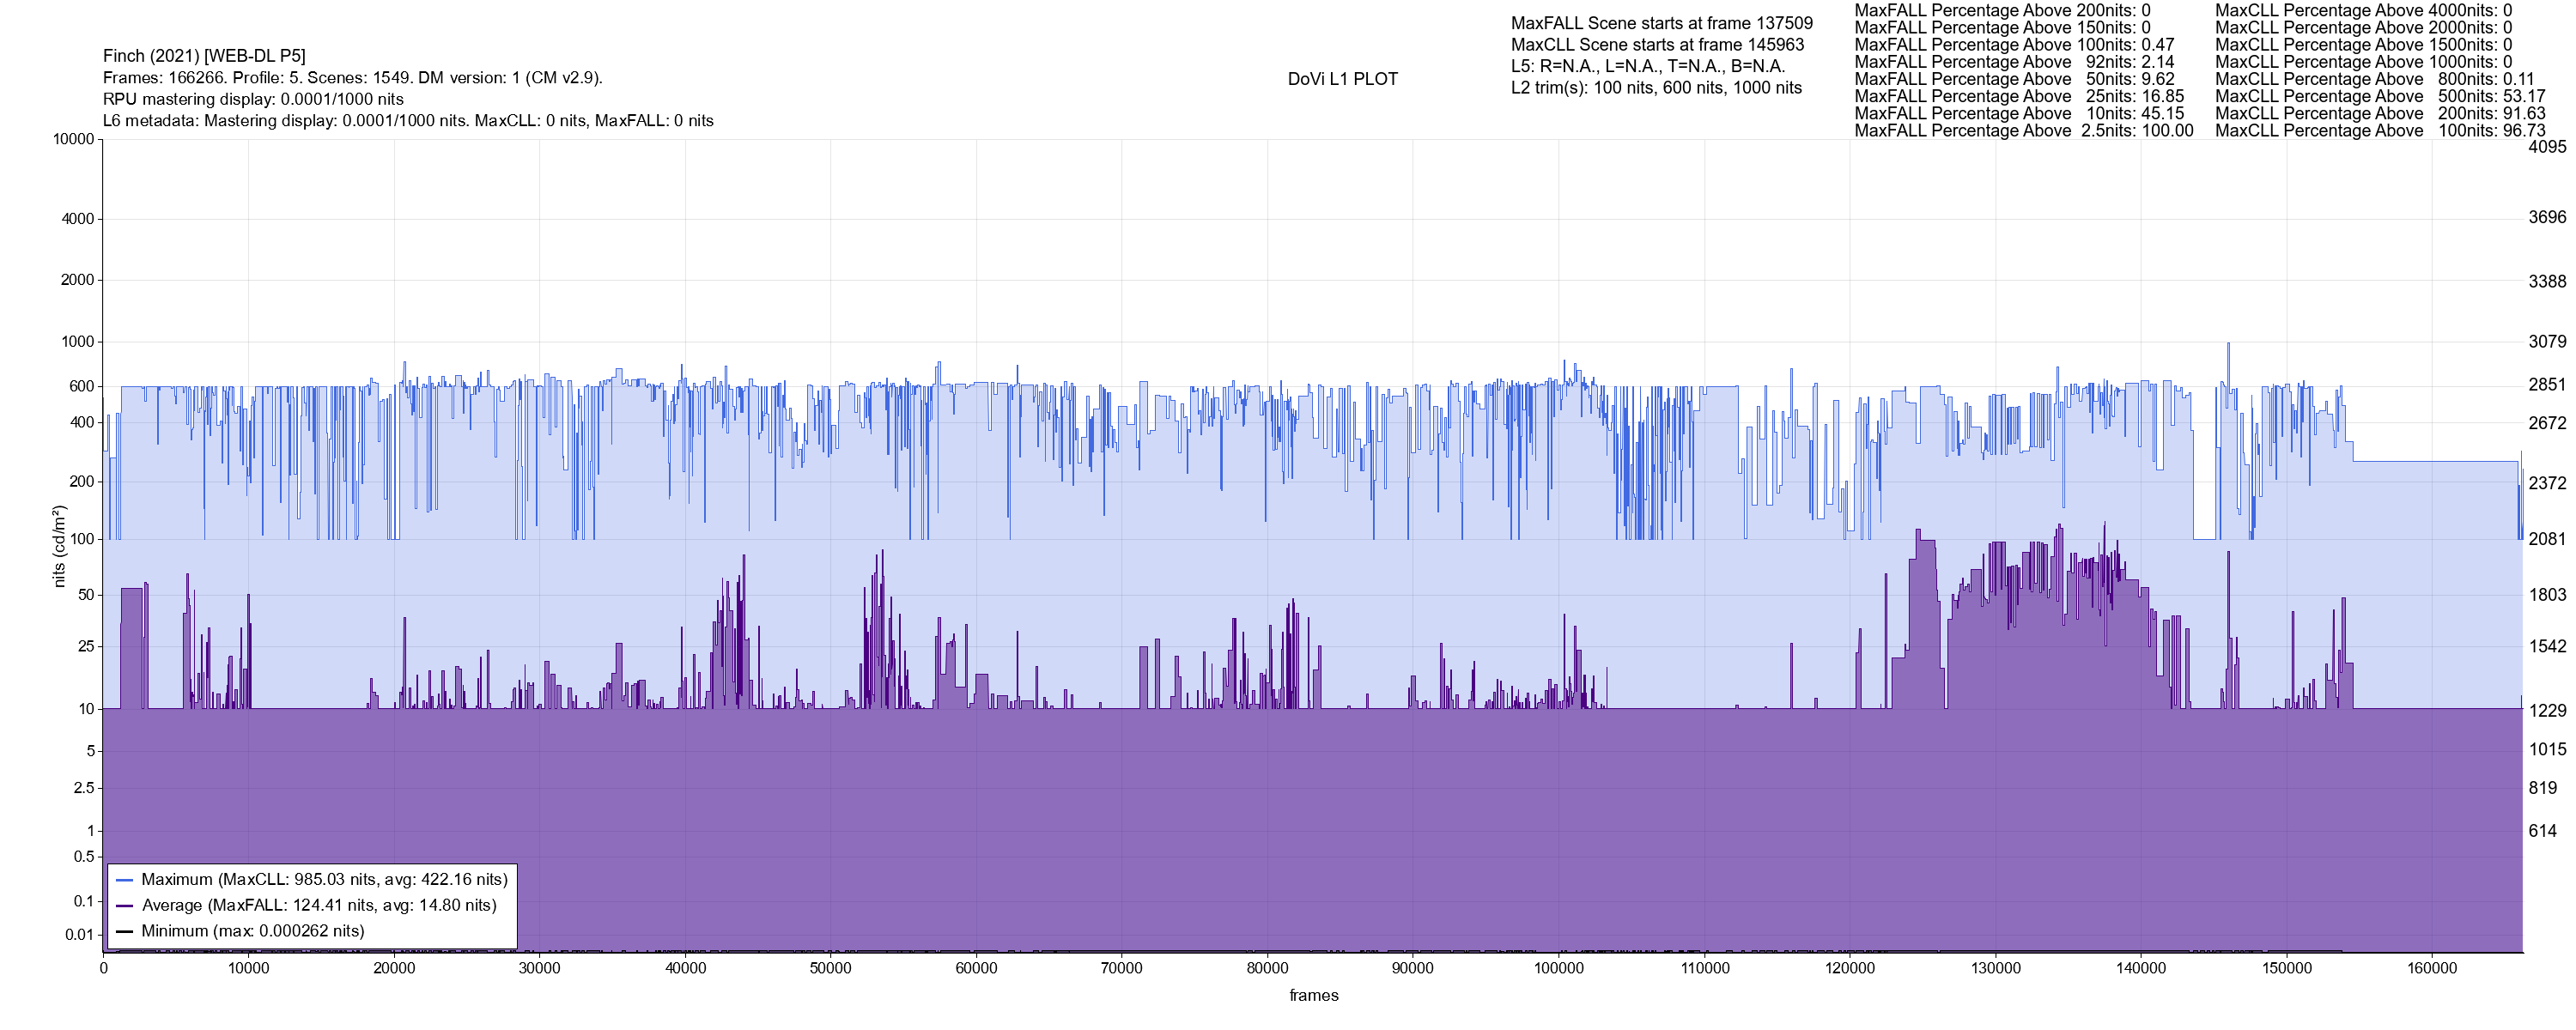
Task: Click the 'MaxCLL Percentage Above 500nits' stat
Action: tap(2379, 96)
